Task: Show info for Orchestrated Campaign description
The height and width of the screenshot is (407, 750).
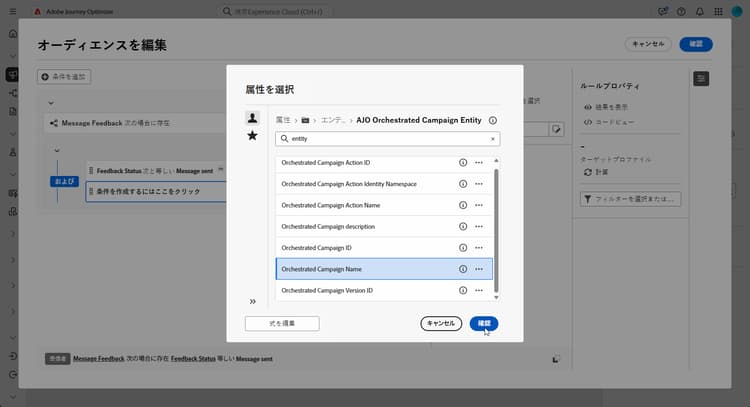Action: tap(463, 226)
